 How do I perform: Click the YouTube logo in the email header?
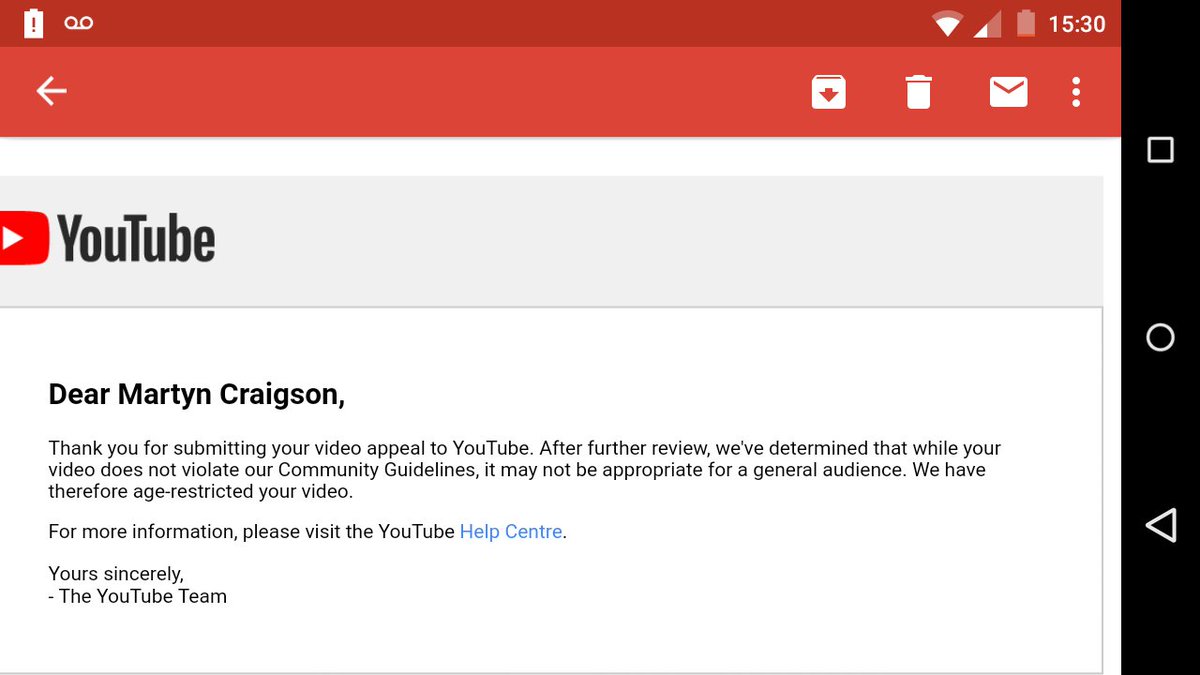tap(108, 239)
